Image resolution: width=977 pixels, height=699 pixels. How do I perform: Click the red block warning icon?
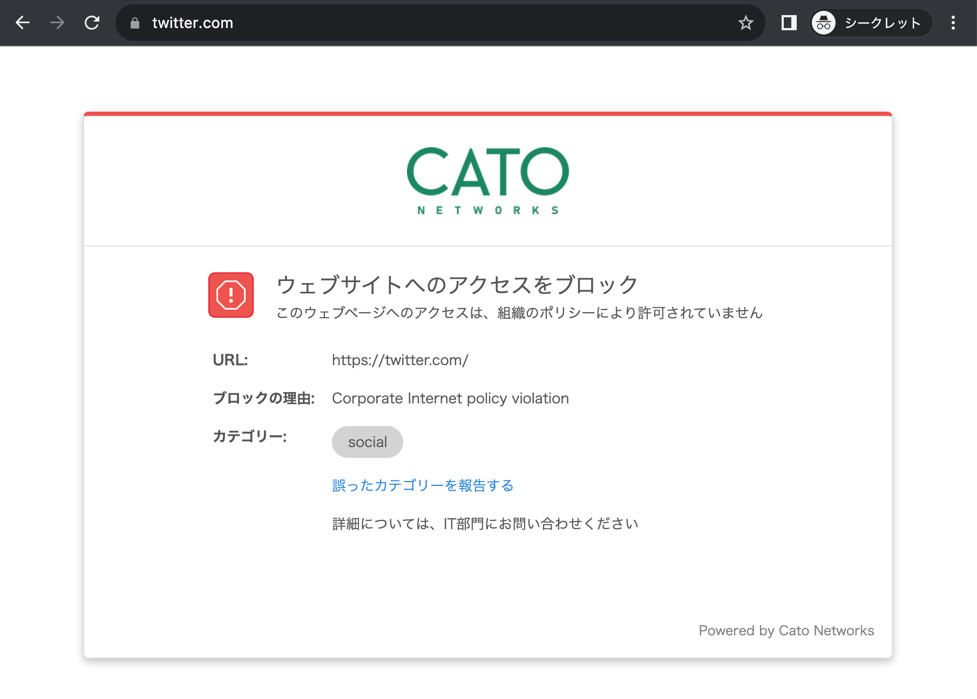[x=231, y=295]
